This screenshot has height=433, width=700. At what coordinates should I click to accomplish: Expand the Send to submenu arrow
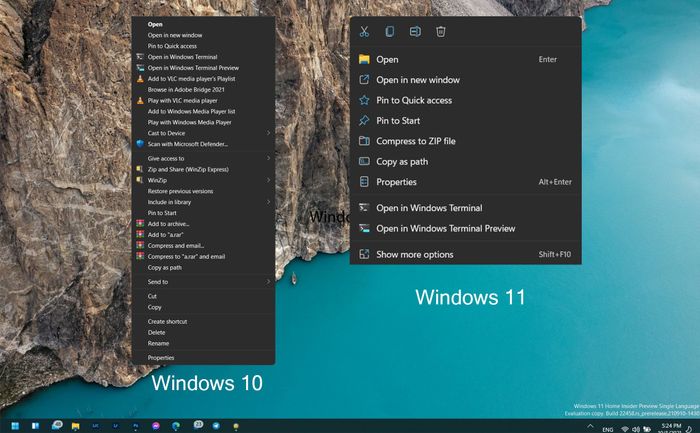(268, 282)
